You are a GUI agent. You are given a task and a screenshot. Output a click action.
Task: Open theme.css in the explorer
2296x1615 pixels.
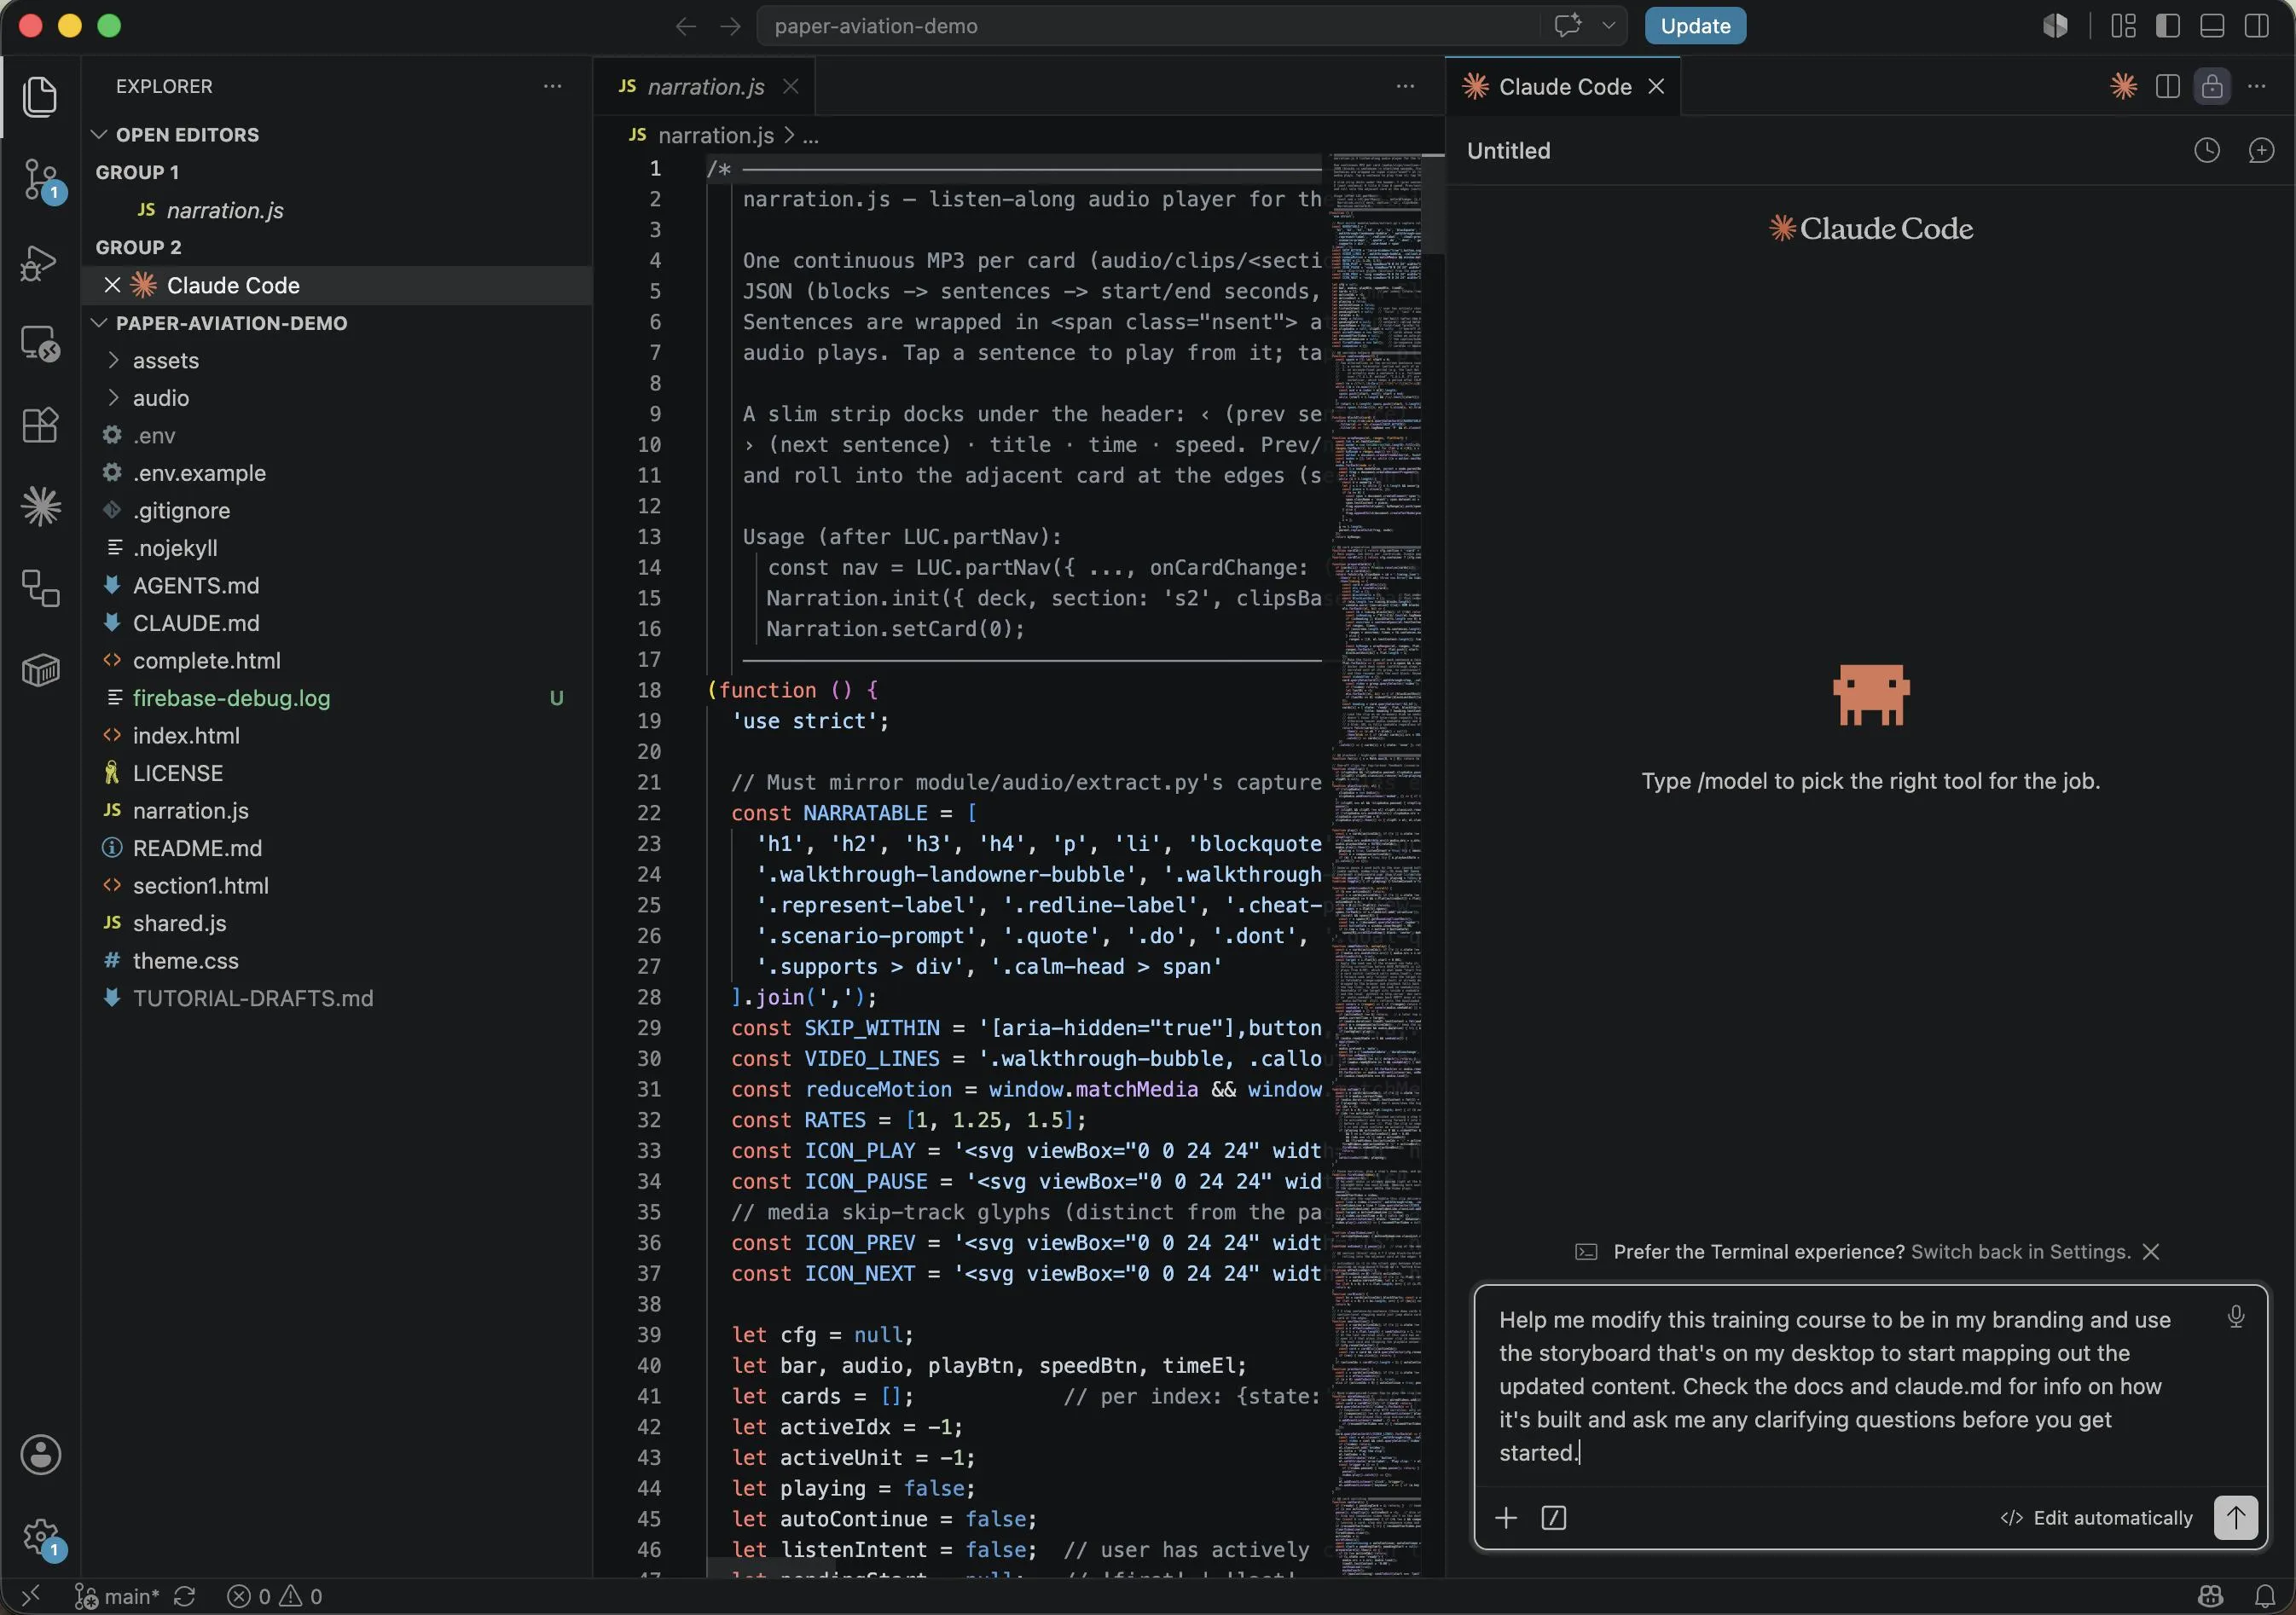pos(185,961)
